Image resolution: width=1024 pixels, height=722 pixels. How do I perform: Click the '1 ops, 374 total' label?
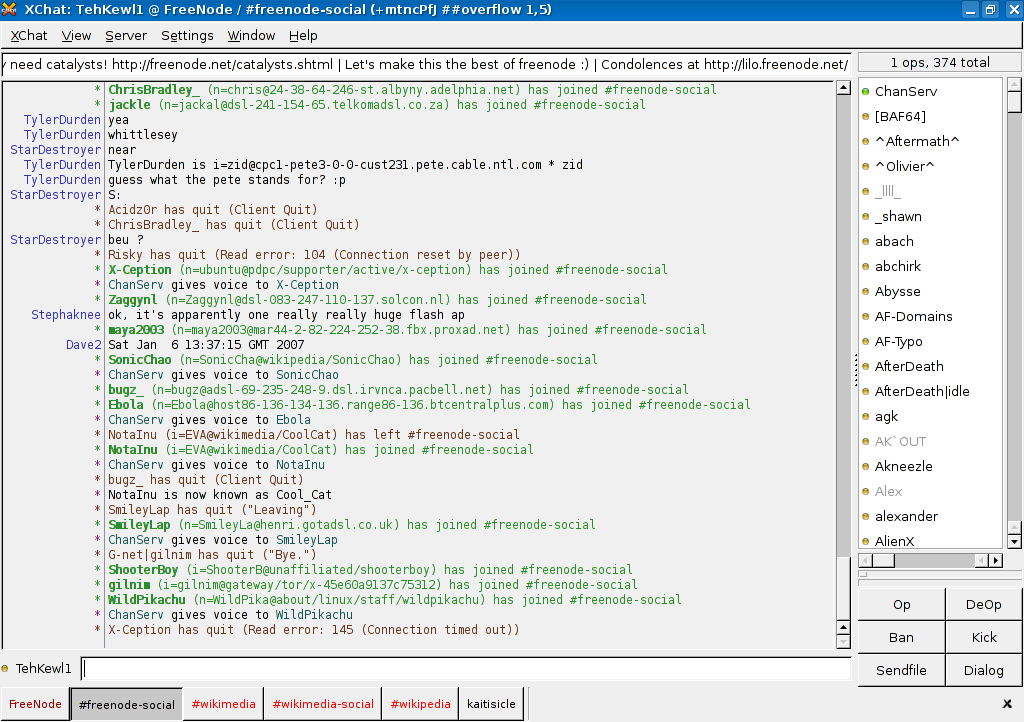tap(940, 63)
